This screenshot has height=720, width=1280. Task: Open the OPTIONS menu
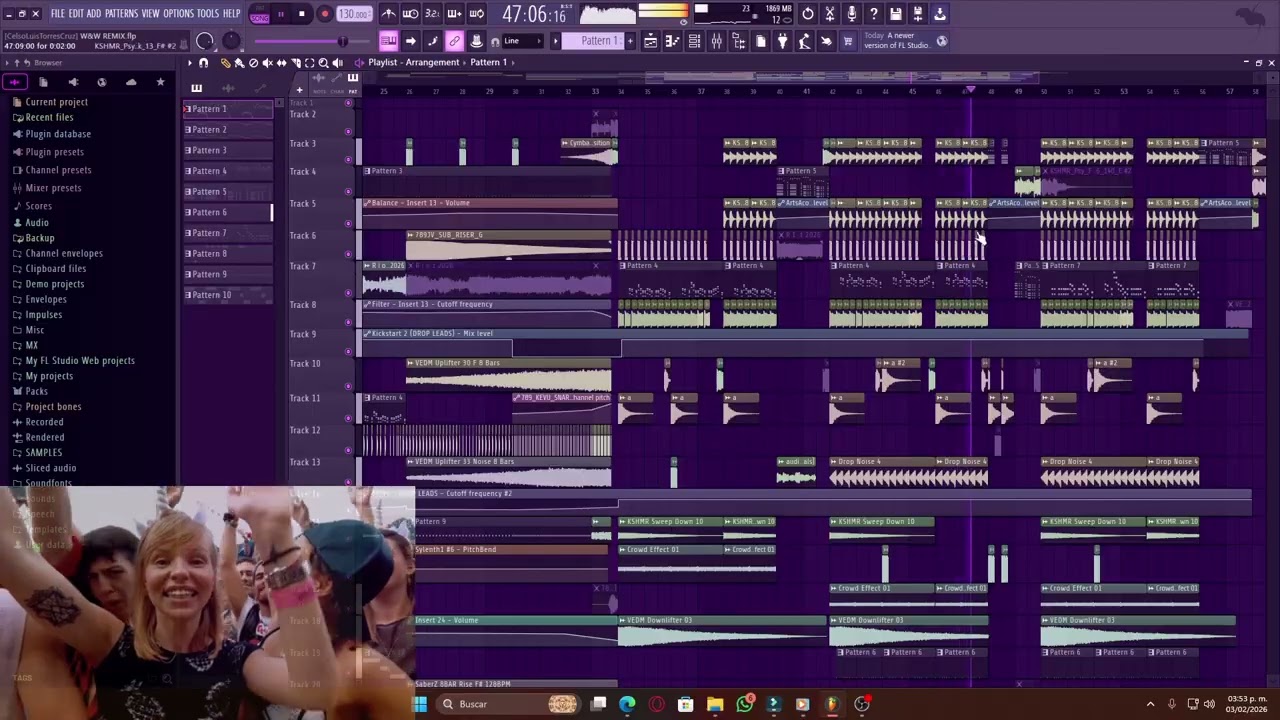click(x=178, y=14)
